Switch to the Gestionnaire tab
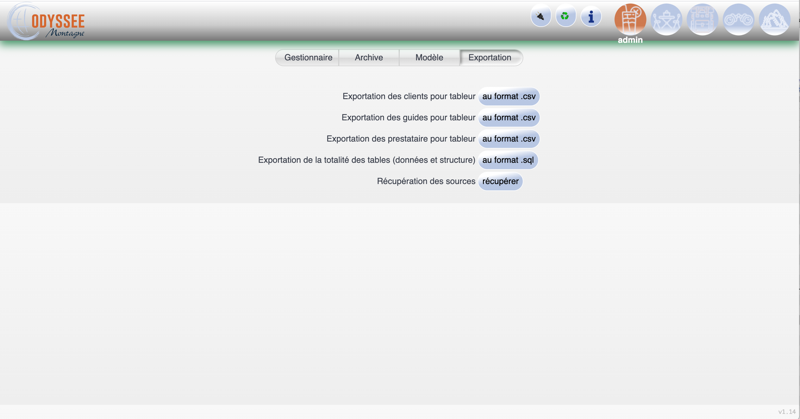The image size is (800, 419). click(308, 58)
